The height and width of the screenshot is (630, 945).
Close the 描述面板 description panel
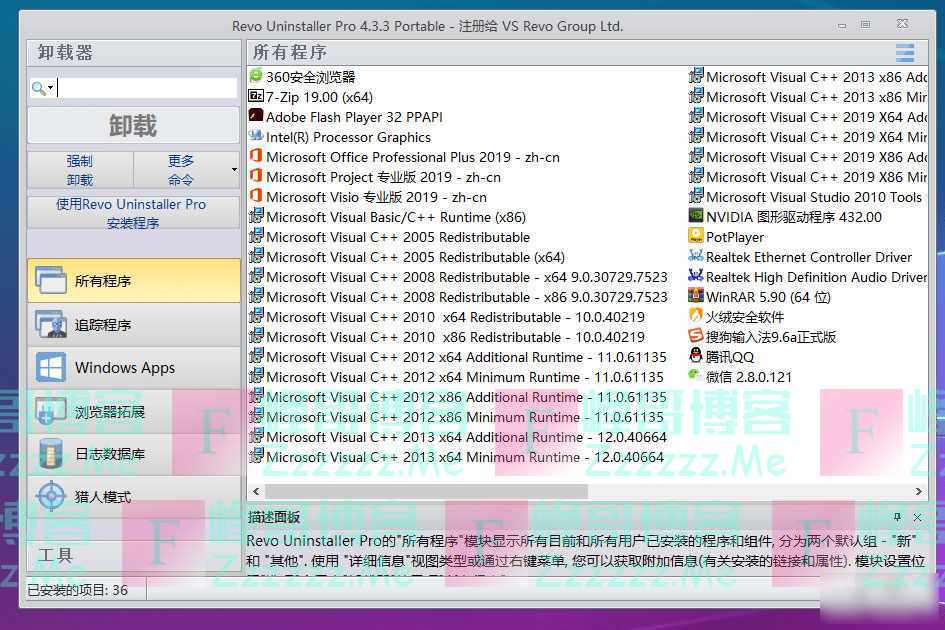click(x=917, y=517)
